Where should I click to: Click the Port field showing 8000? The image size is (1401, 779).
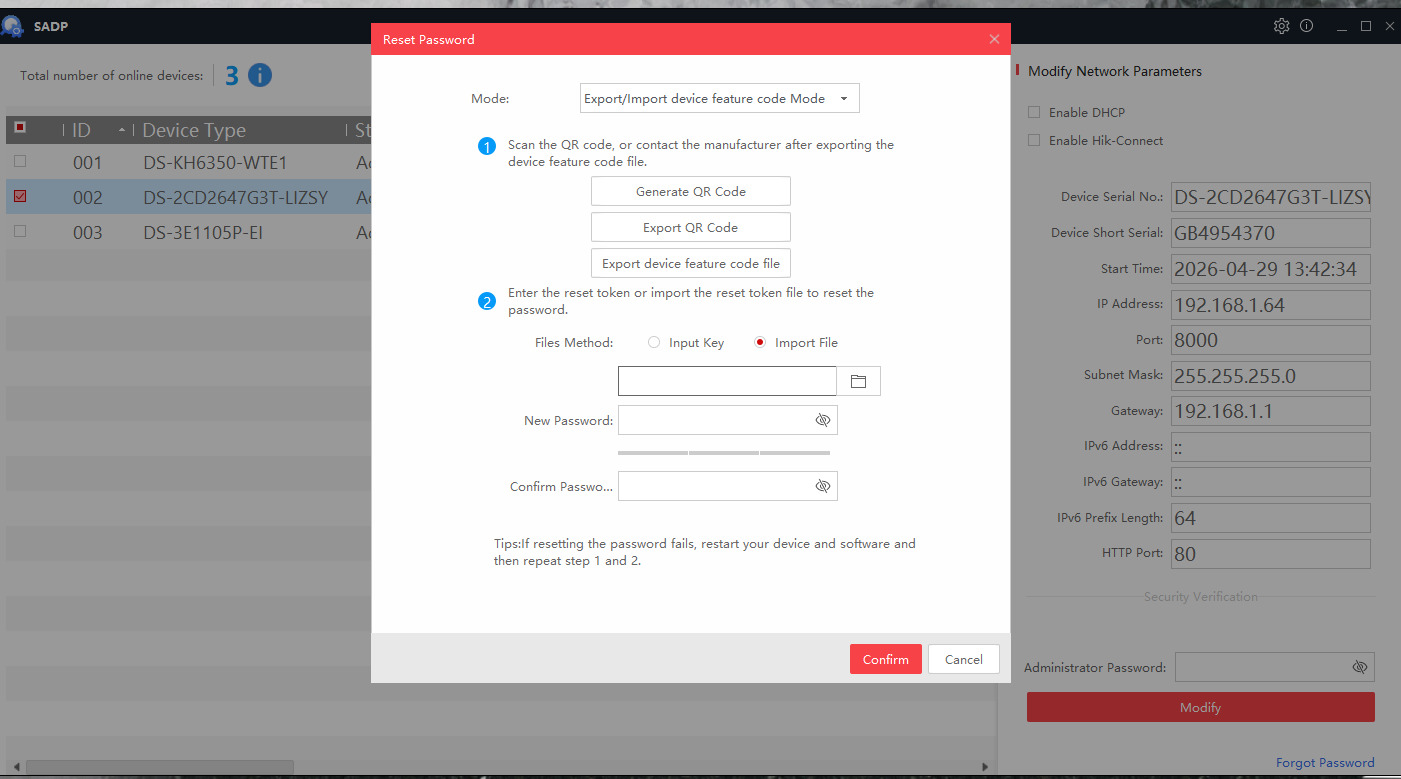pos(1270,339)
